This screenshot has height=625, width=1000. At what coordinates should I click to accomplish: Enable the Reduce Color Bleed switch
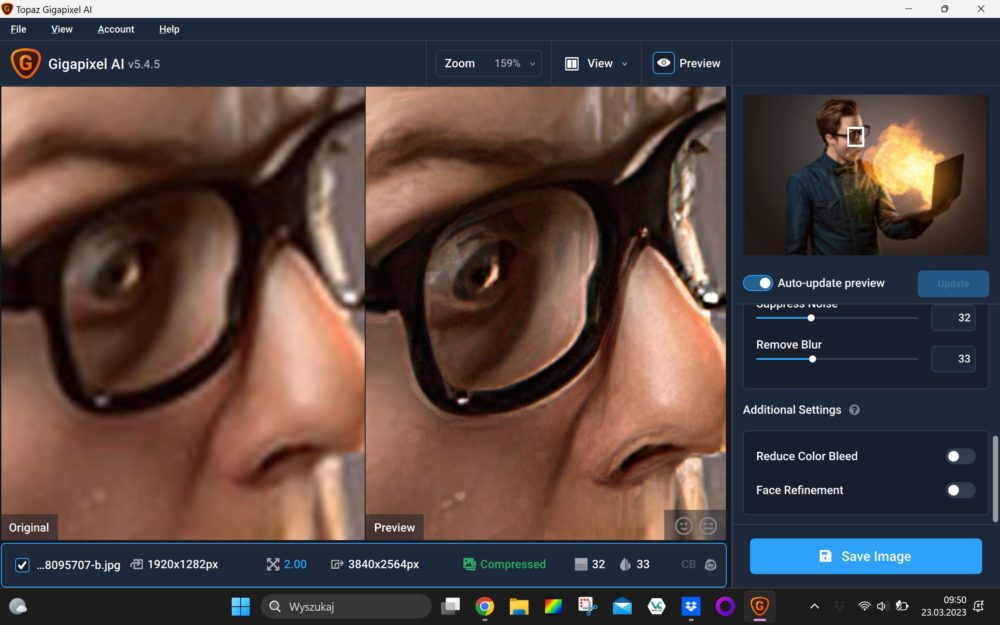[x=960, y=456]
